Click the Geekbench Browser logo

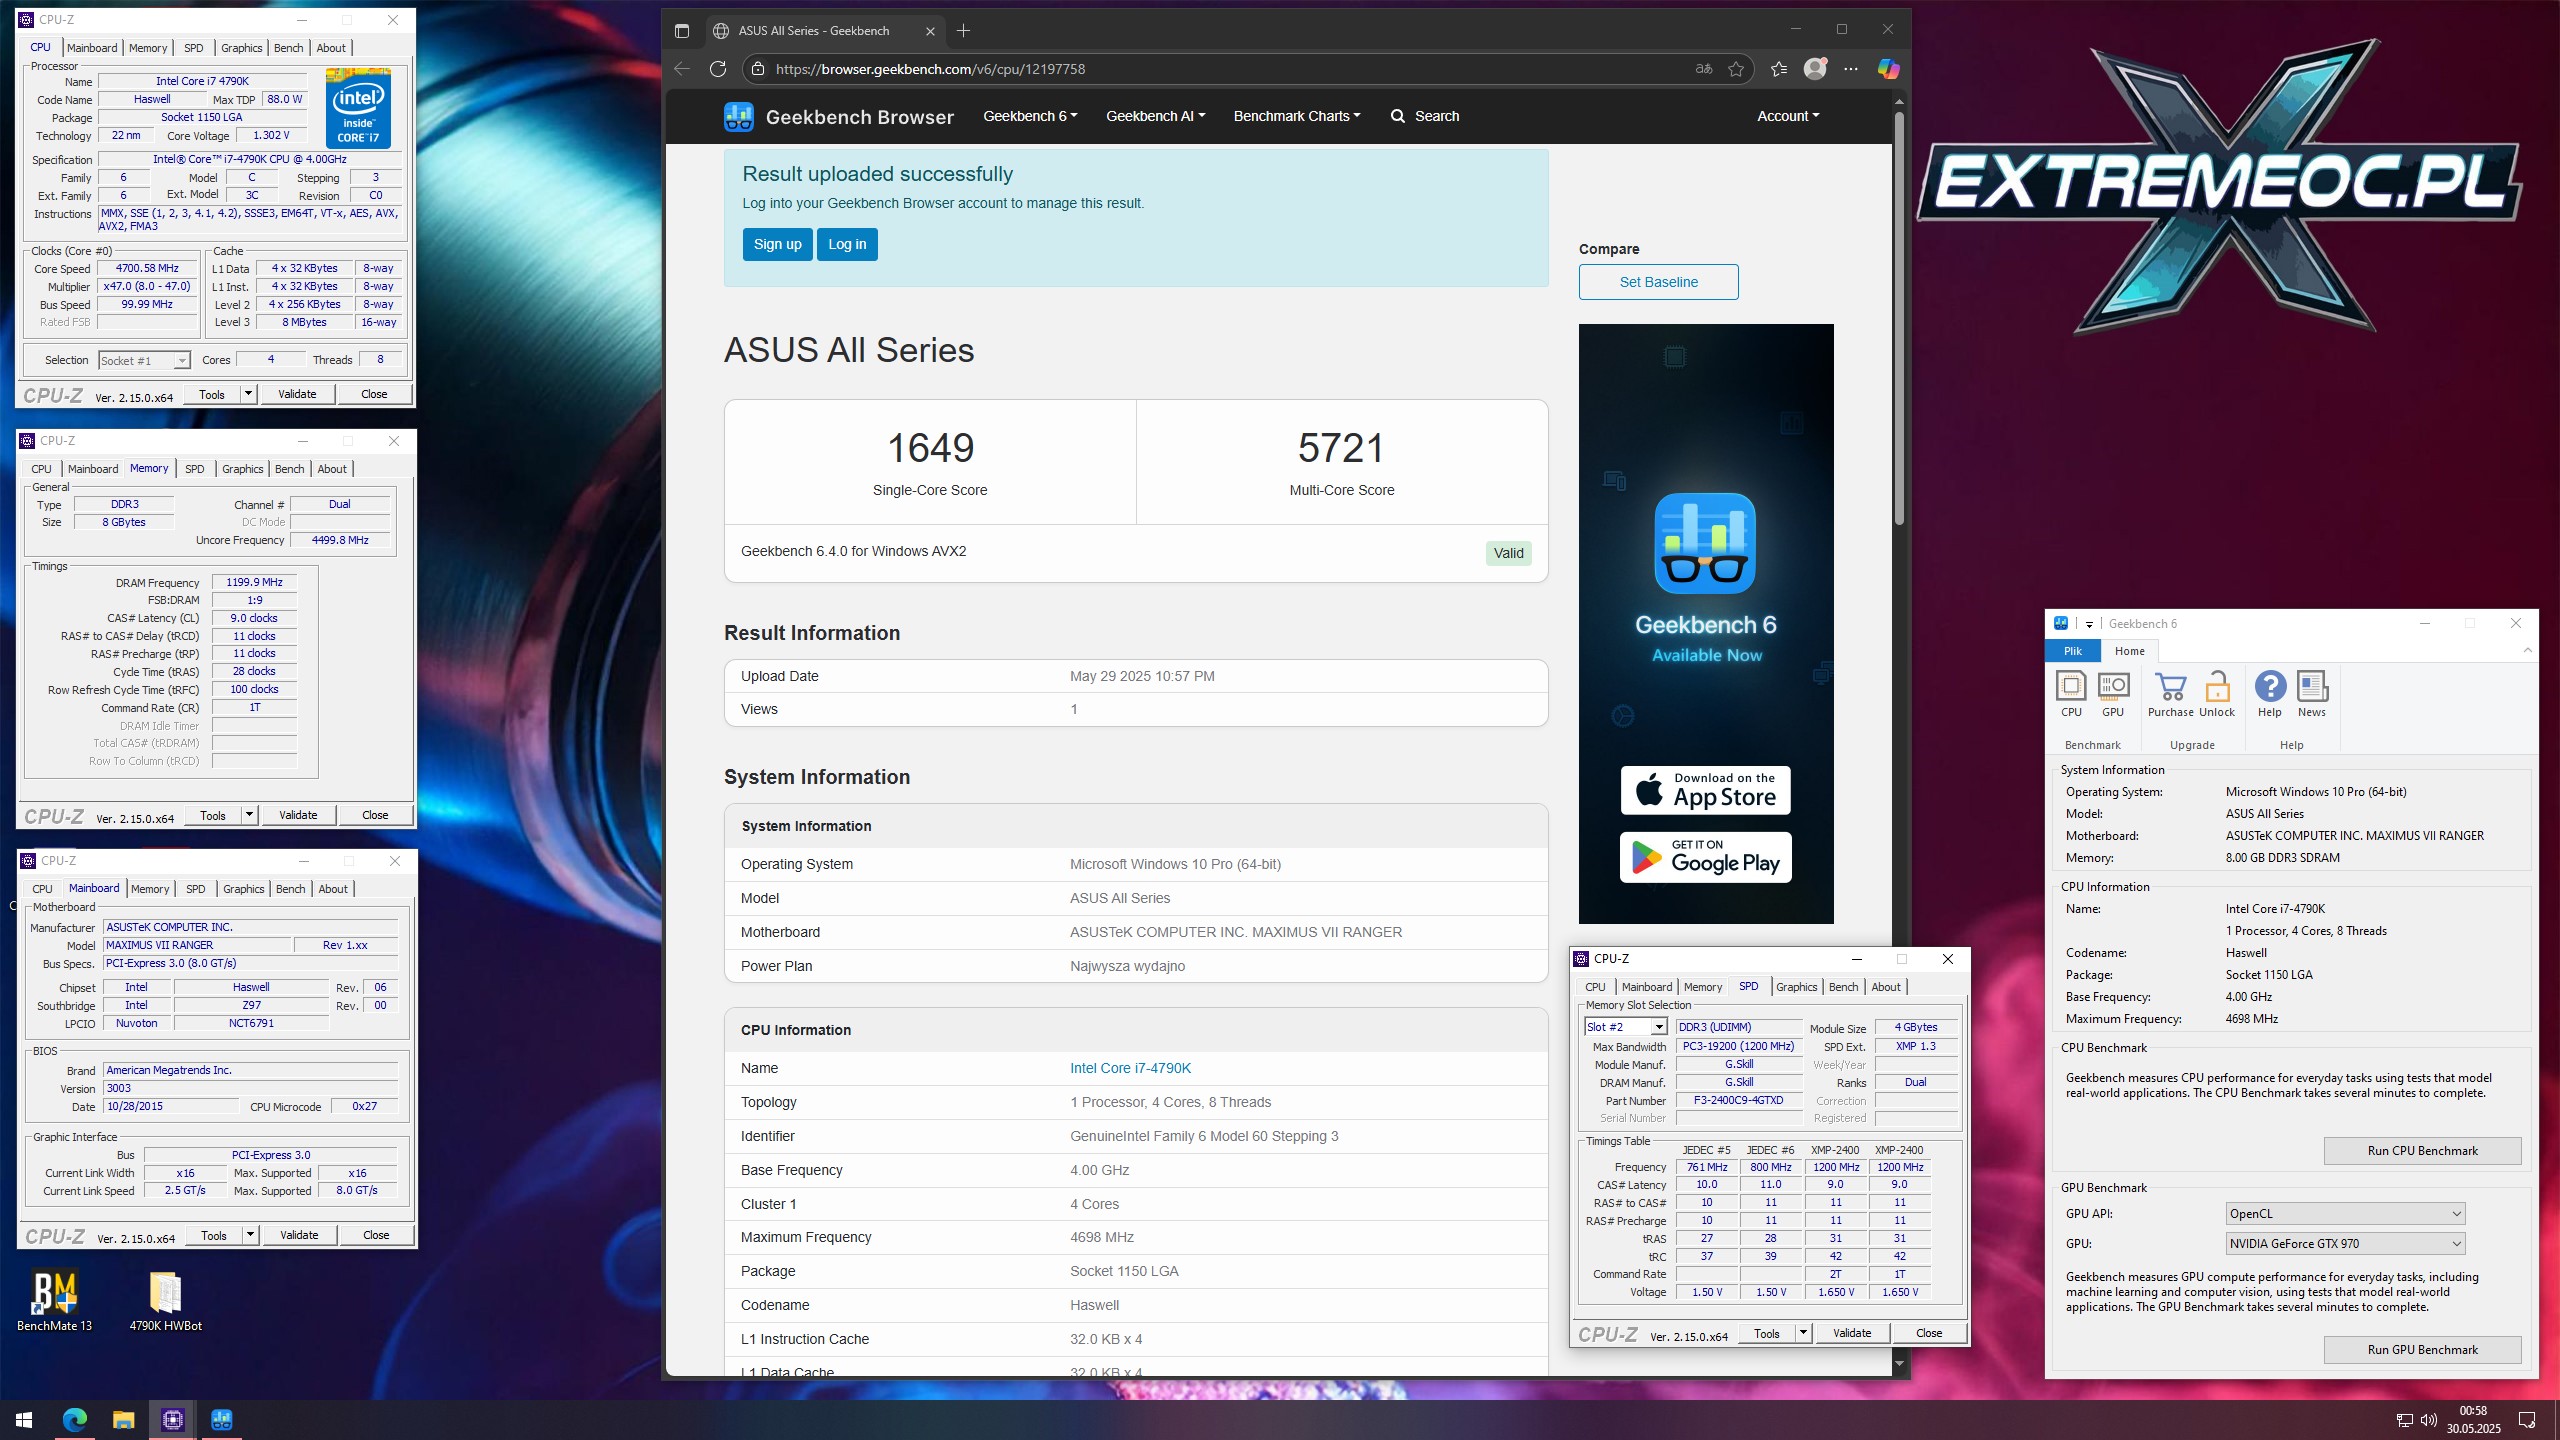(839, 117)
